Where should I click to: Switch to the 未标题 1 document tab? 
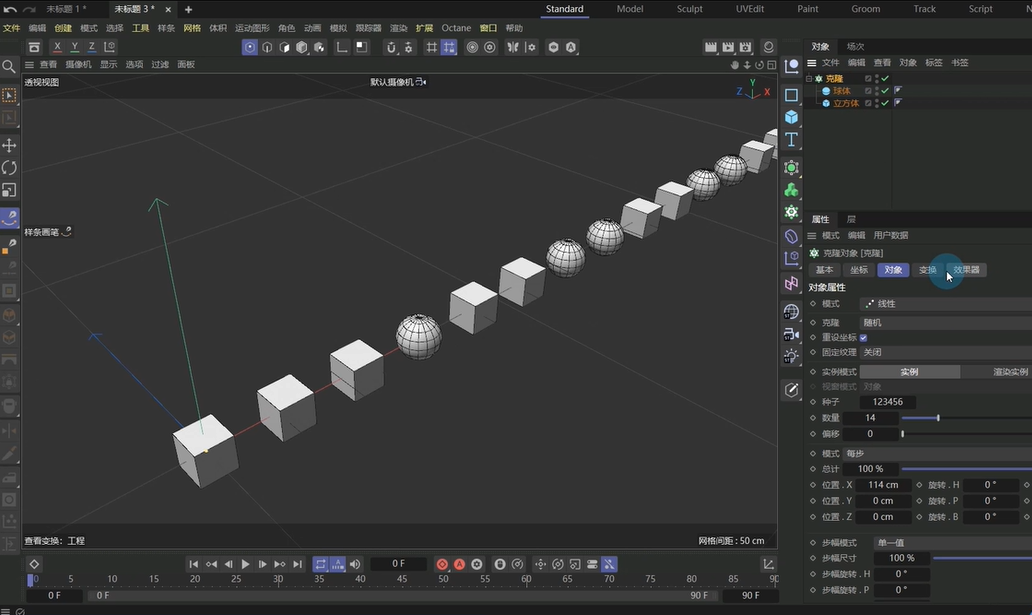pos(66,9)
